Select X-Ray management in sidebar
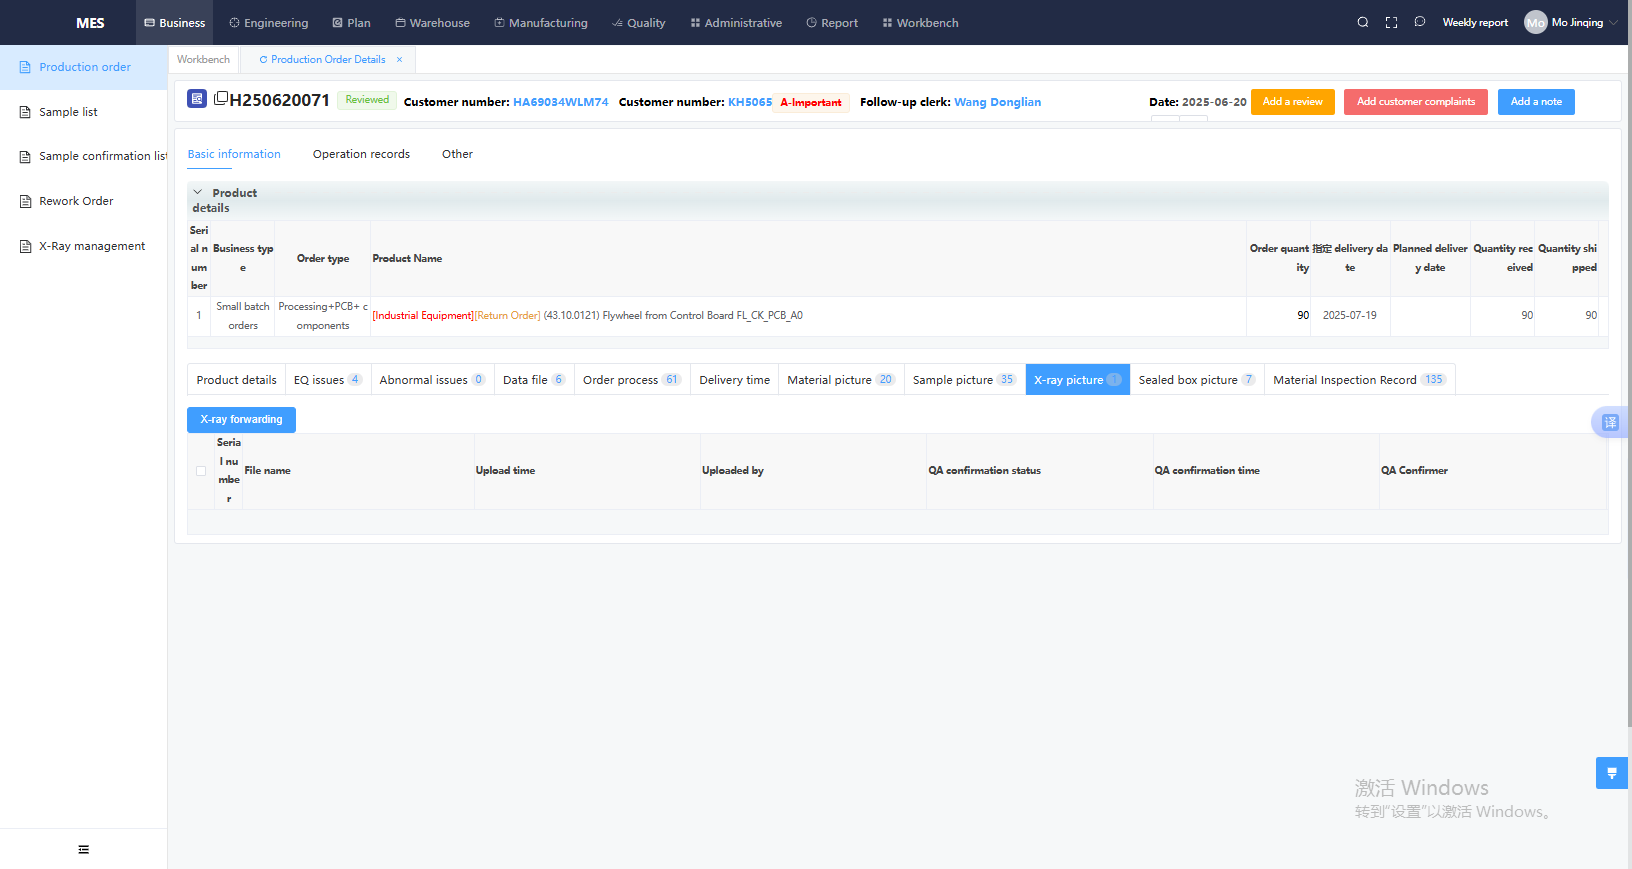1632x869 pixels. [91, 246]
